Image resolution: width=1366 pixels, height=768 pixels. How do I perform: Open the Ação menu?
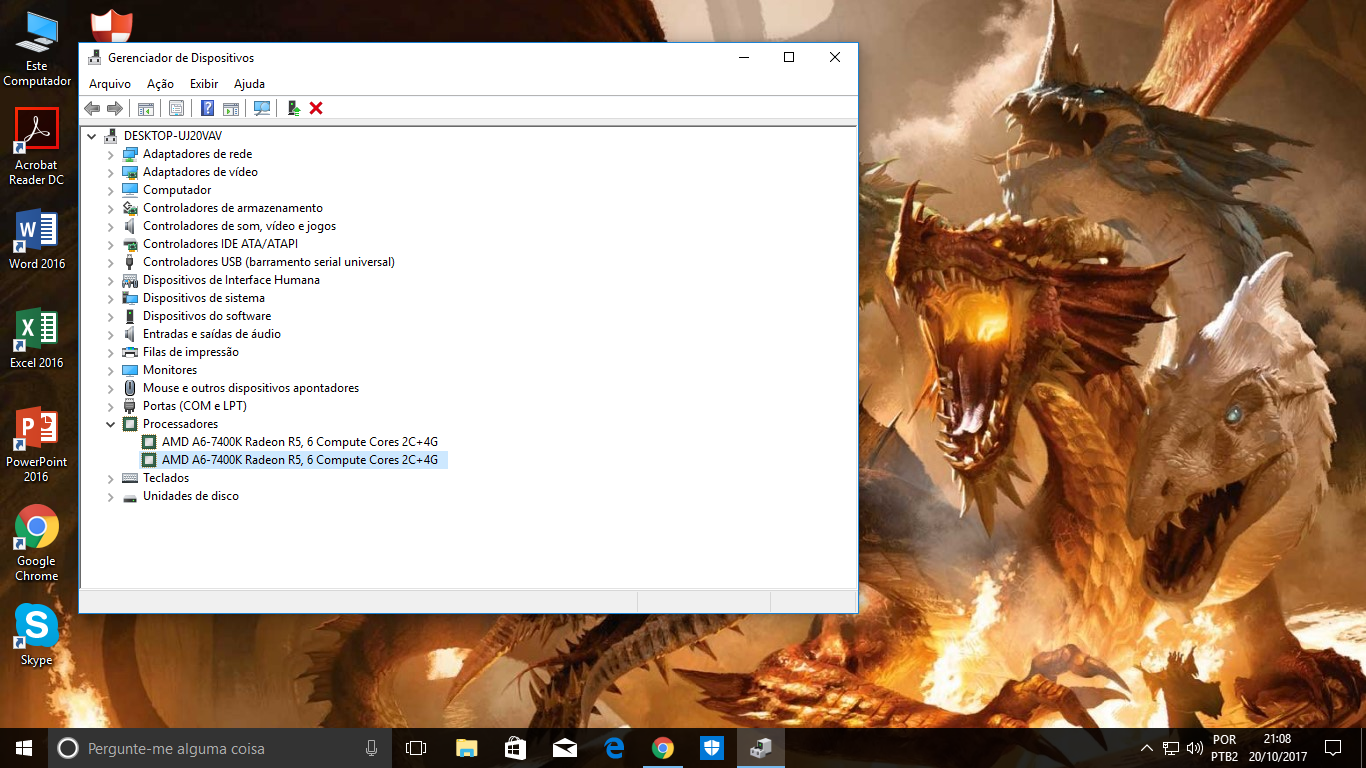click(160, 84)
